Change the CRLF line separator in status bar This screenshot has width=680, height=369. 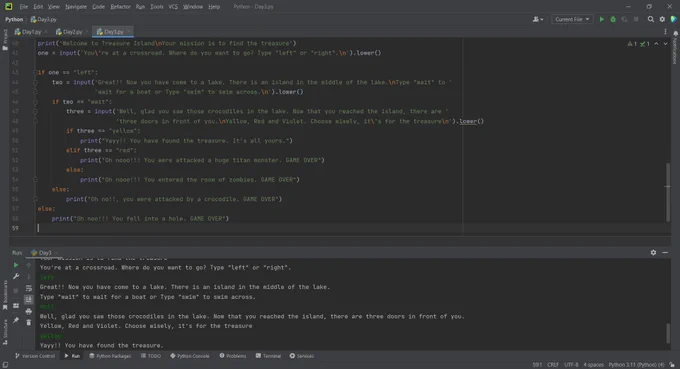point(552,365)
